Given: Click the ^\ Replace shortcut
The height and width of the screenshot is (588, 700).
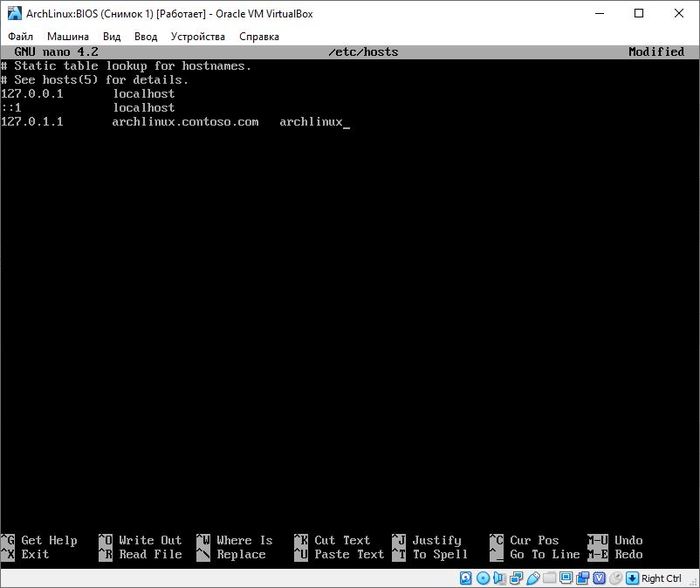Looking at the screenshot, I should (231, 554).
